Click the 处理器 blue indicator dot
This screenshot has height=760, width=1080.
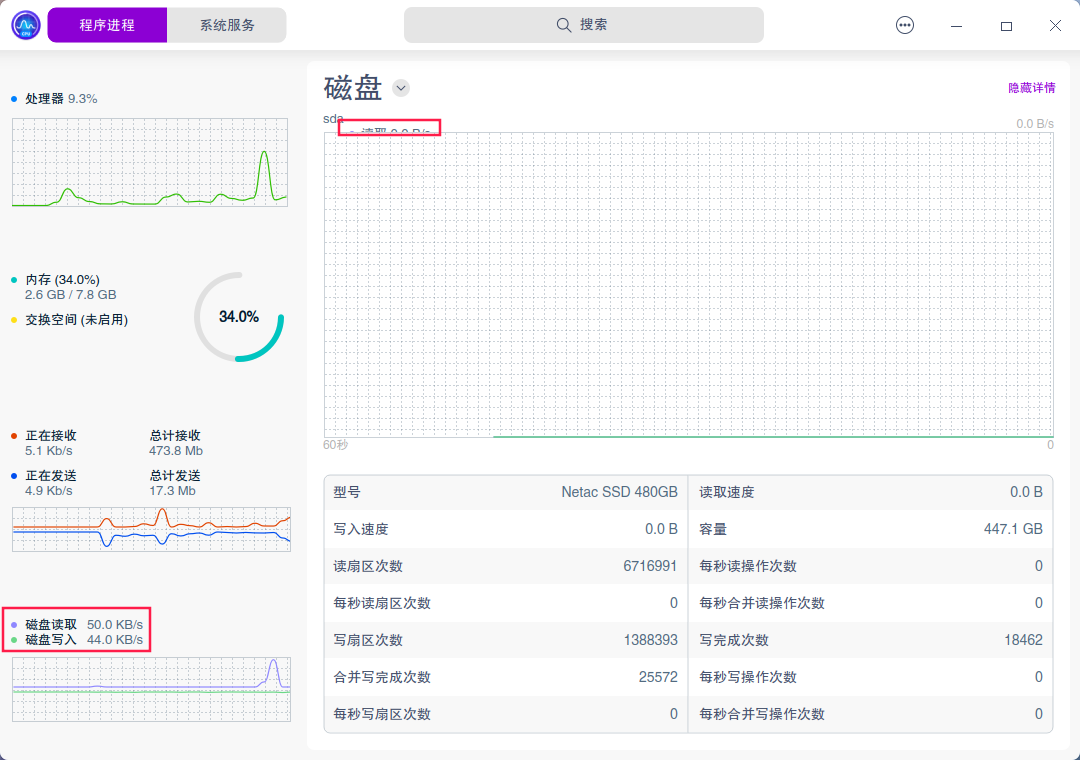click(x=12, y=98)
